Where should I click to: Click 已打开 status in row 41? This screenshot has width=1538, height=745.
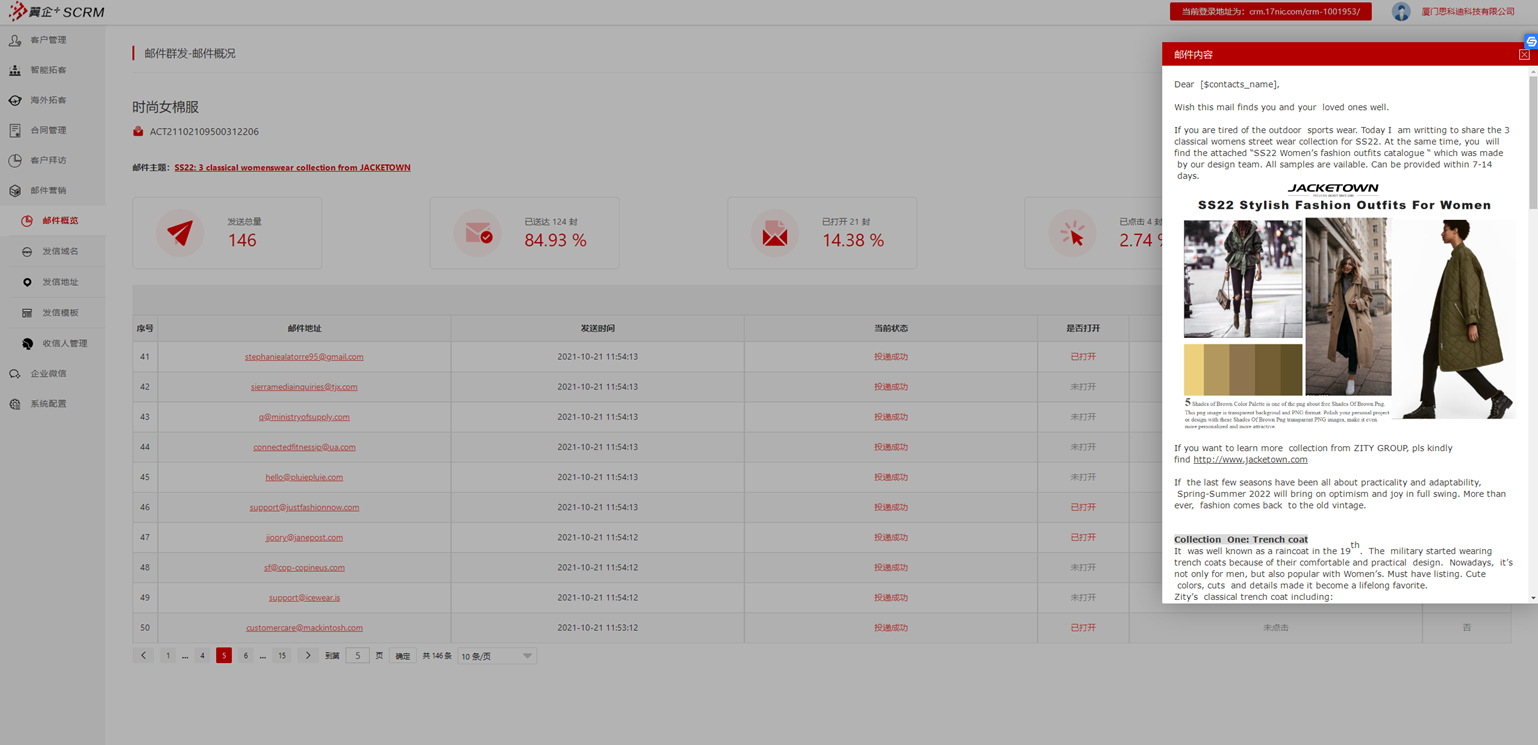1083,357
